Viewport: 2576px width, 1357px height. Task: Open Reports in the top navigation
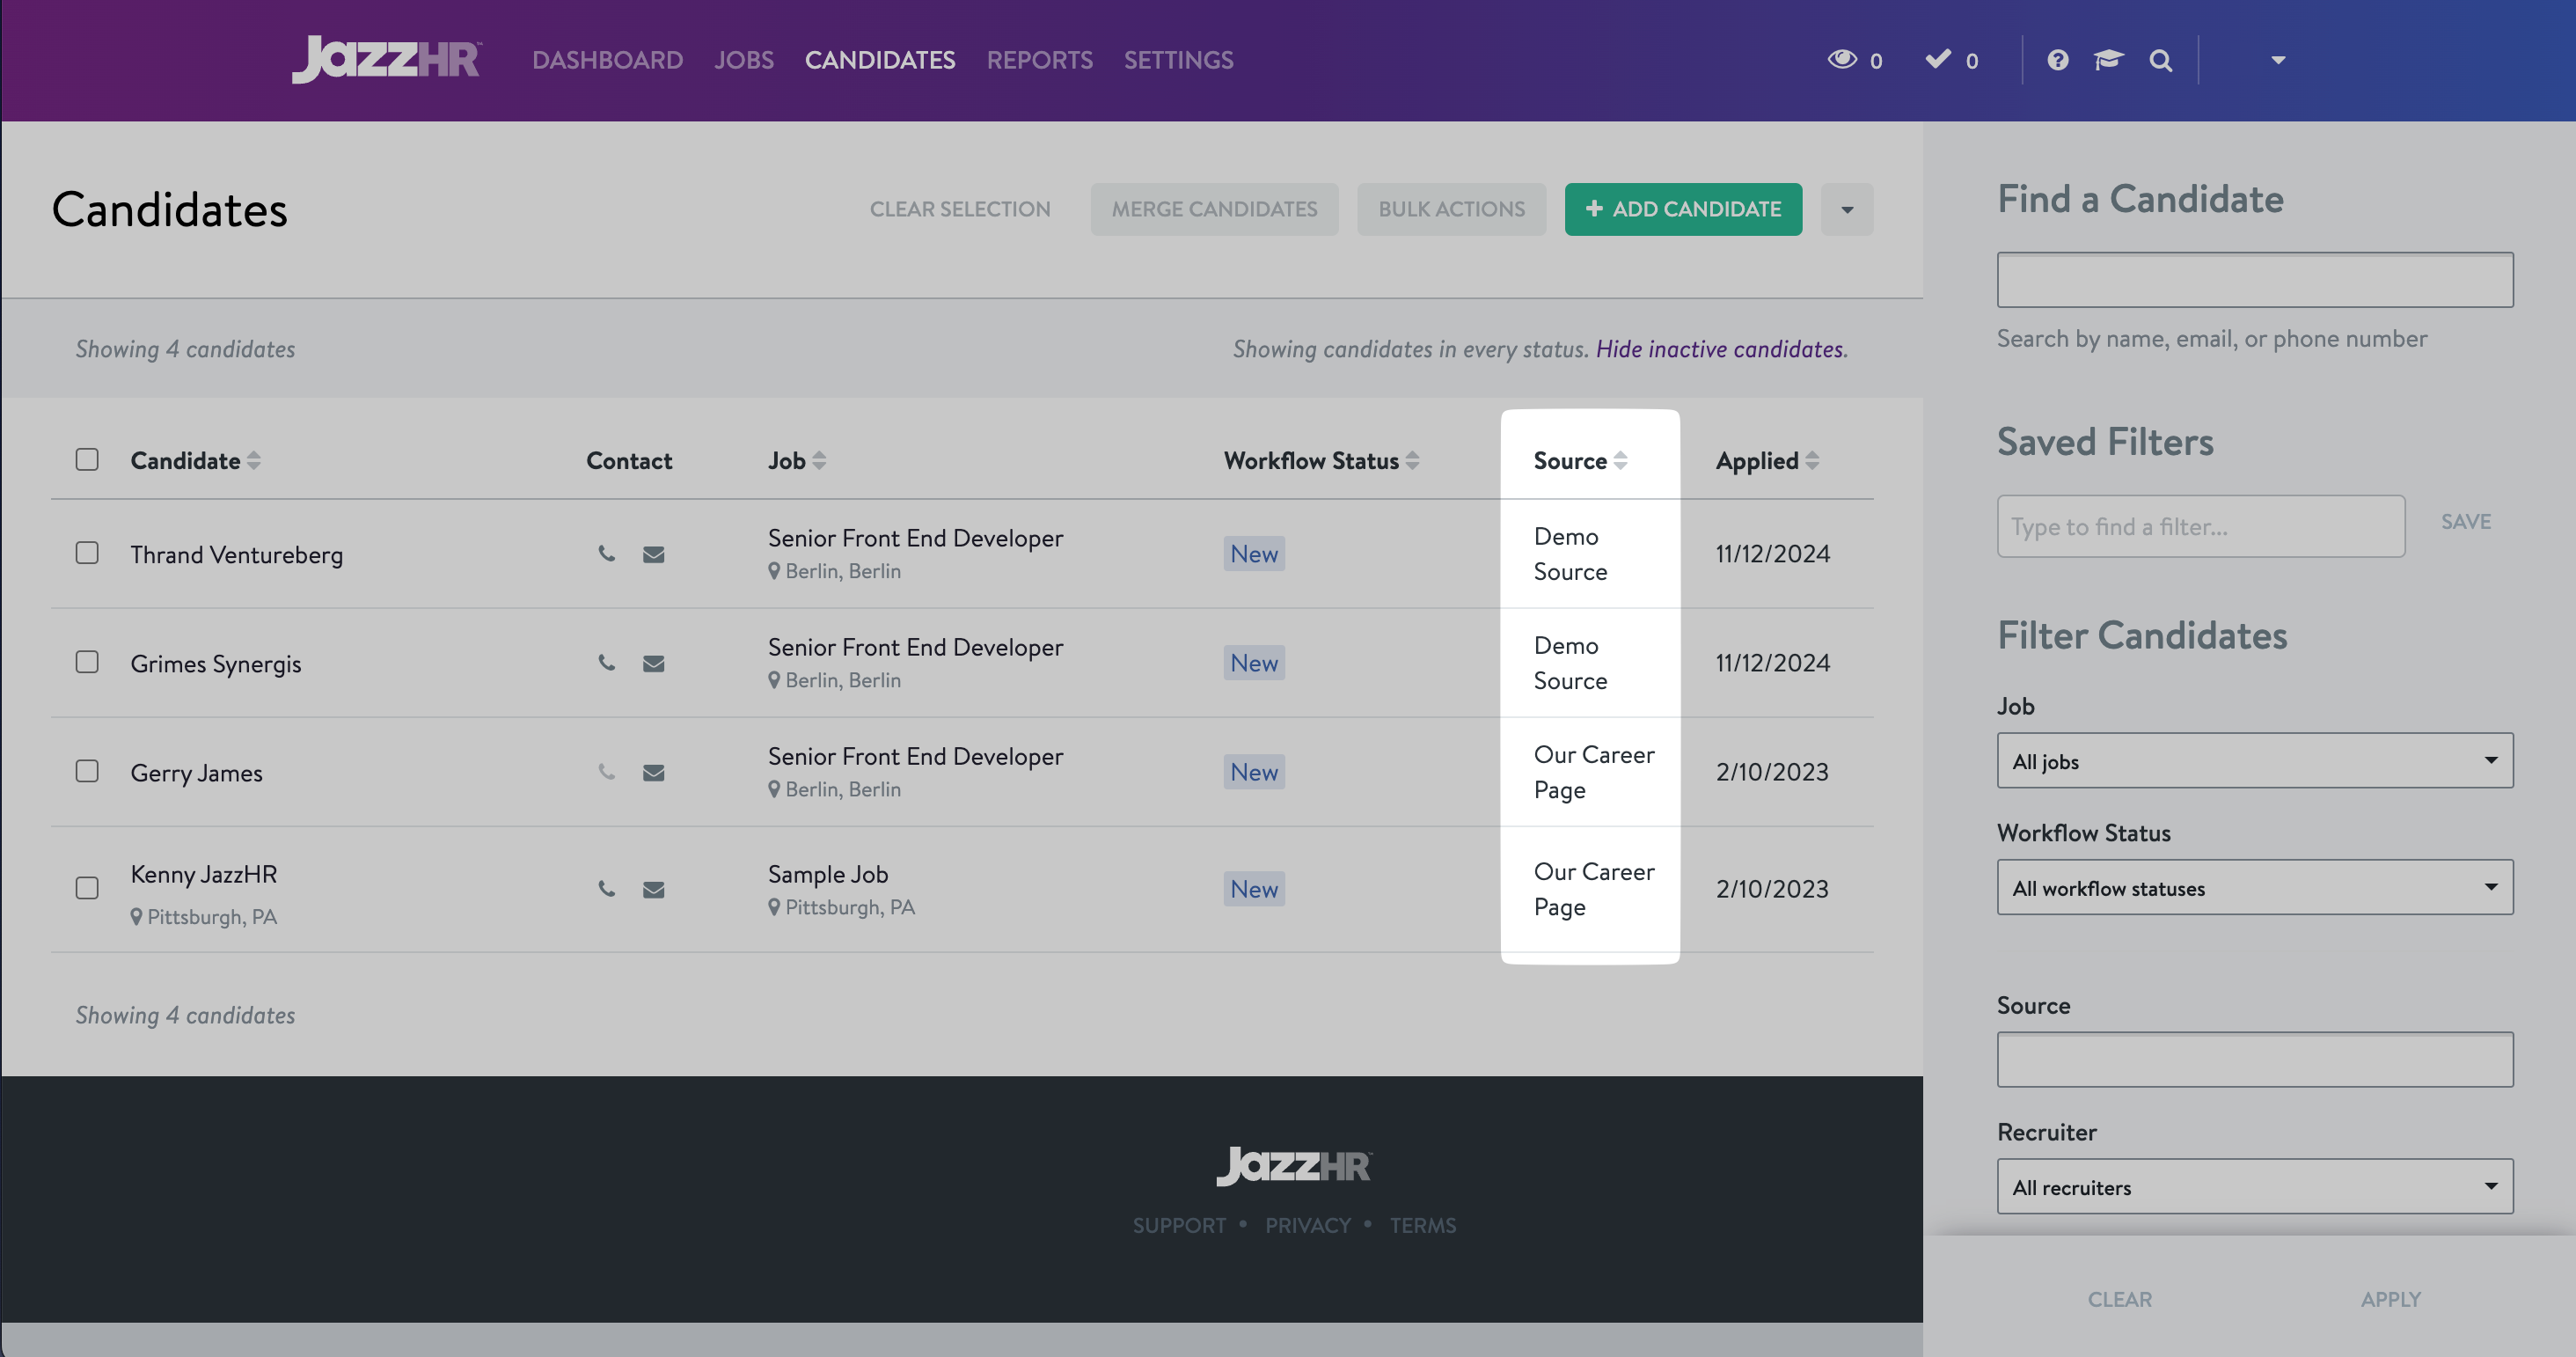(1040, 60)
